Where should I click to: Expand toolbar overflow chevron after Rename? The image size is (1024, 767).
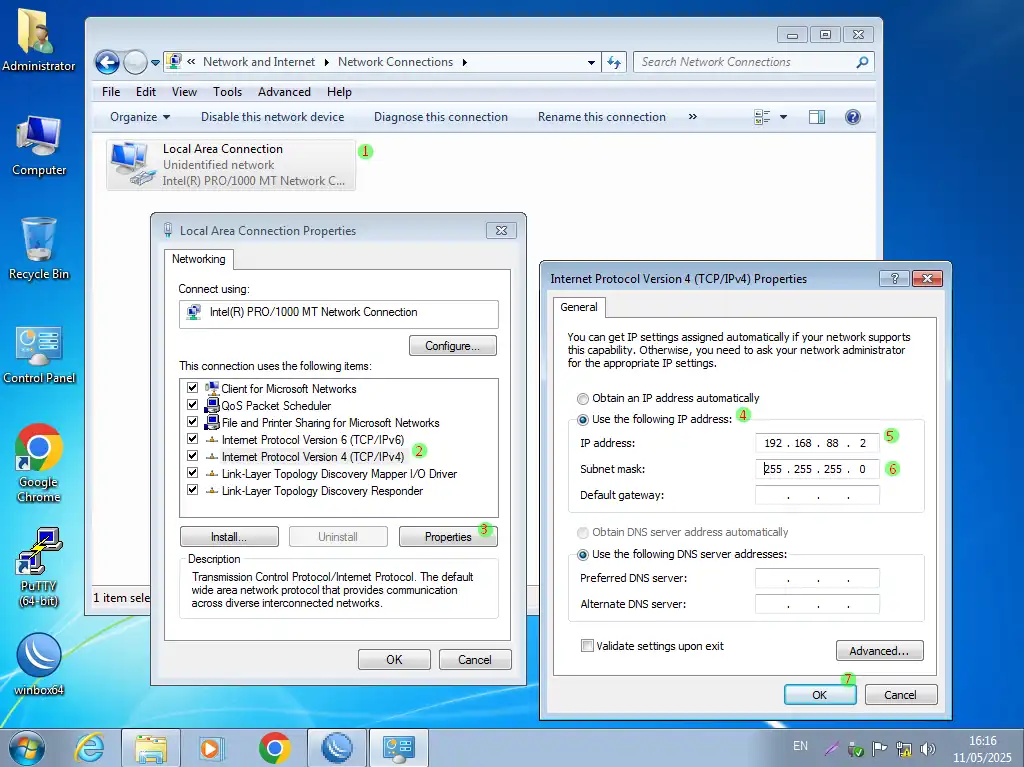(x=692, y=117)
